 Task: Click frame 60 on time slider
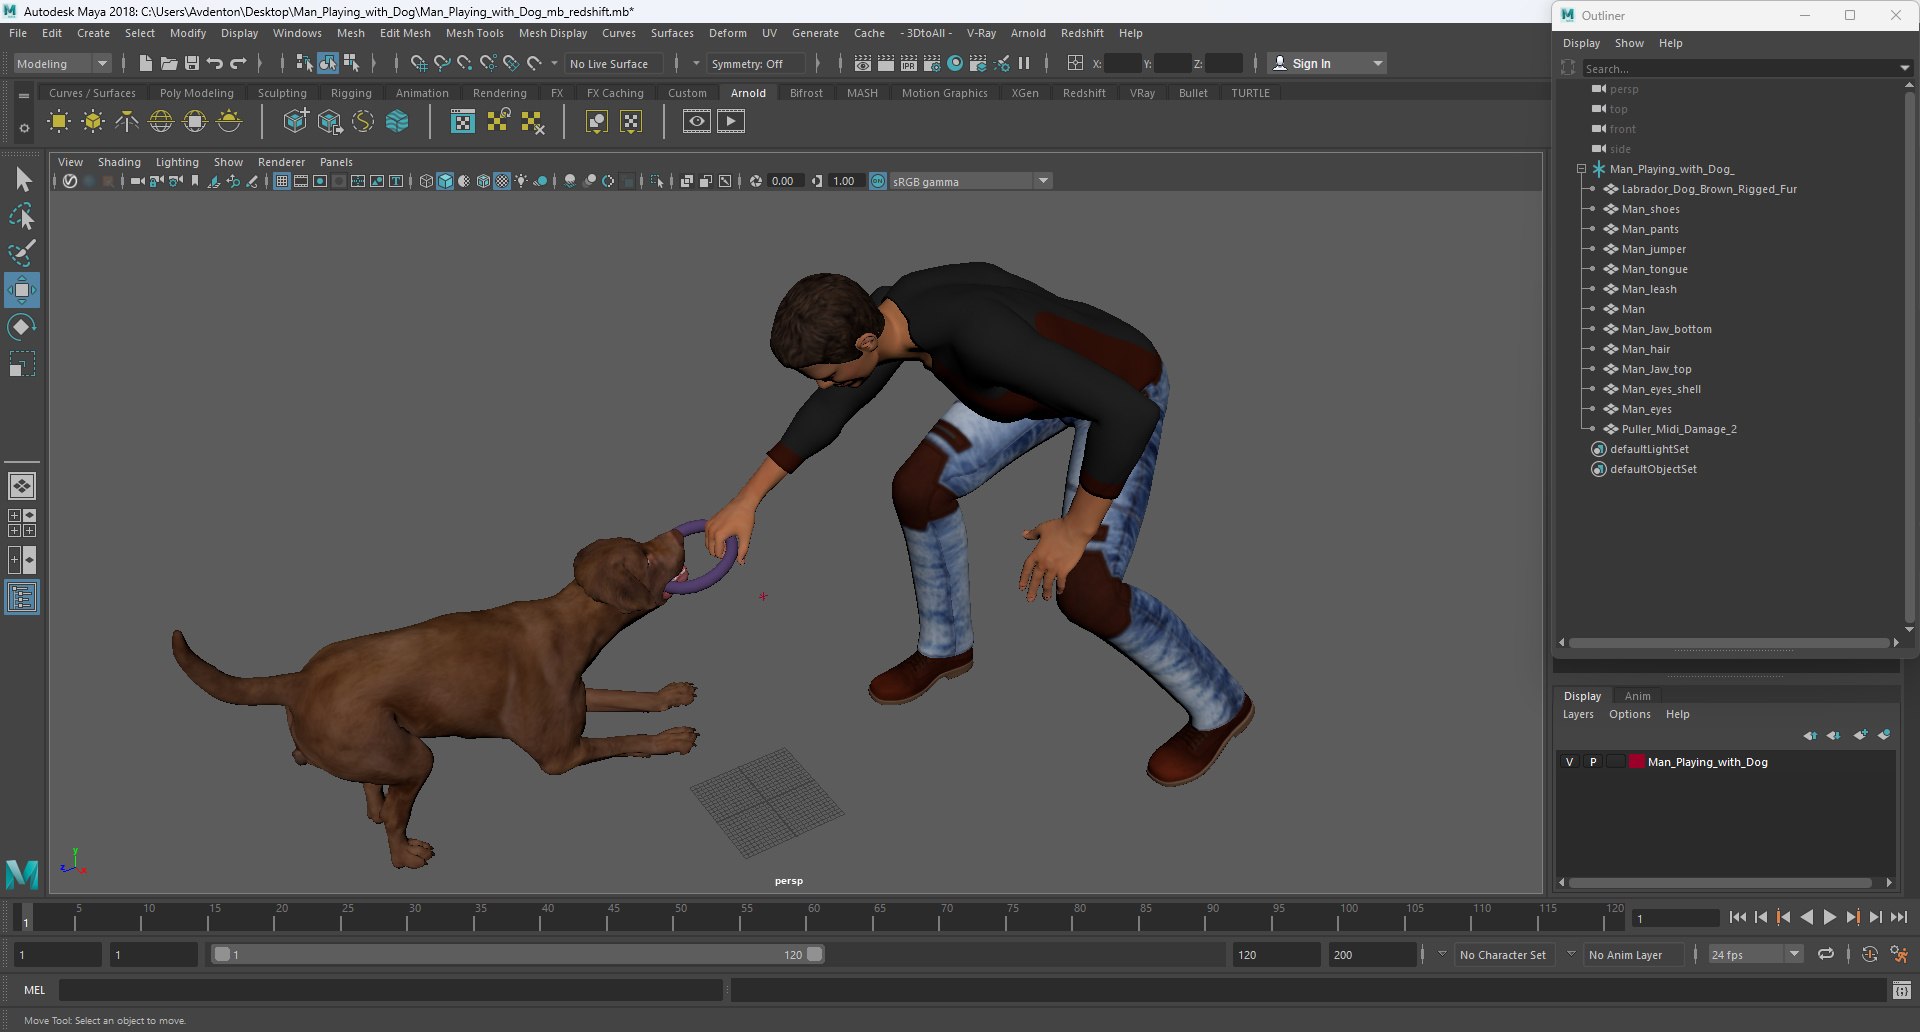pyautogui.click(x=813, y=917)
